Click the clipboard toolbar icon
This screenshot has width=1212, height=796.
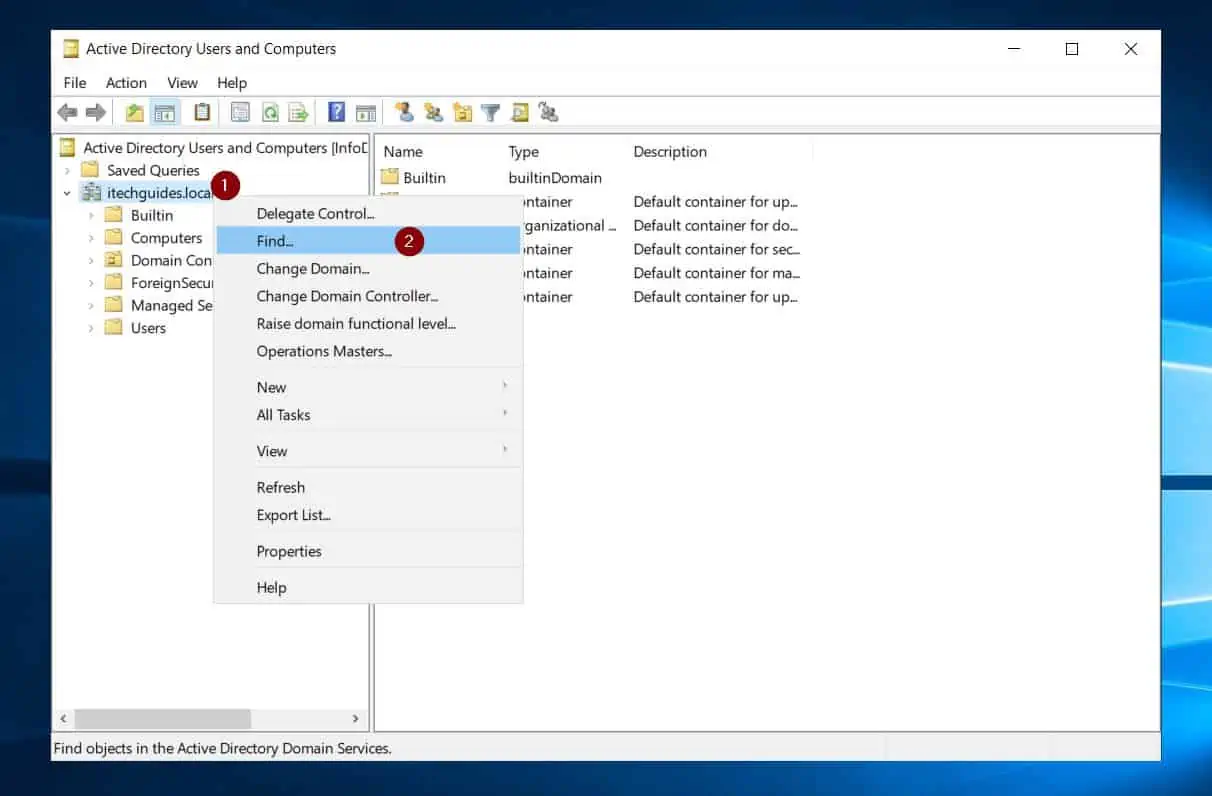coord(203,113)
